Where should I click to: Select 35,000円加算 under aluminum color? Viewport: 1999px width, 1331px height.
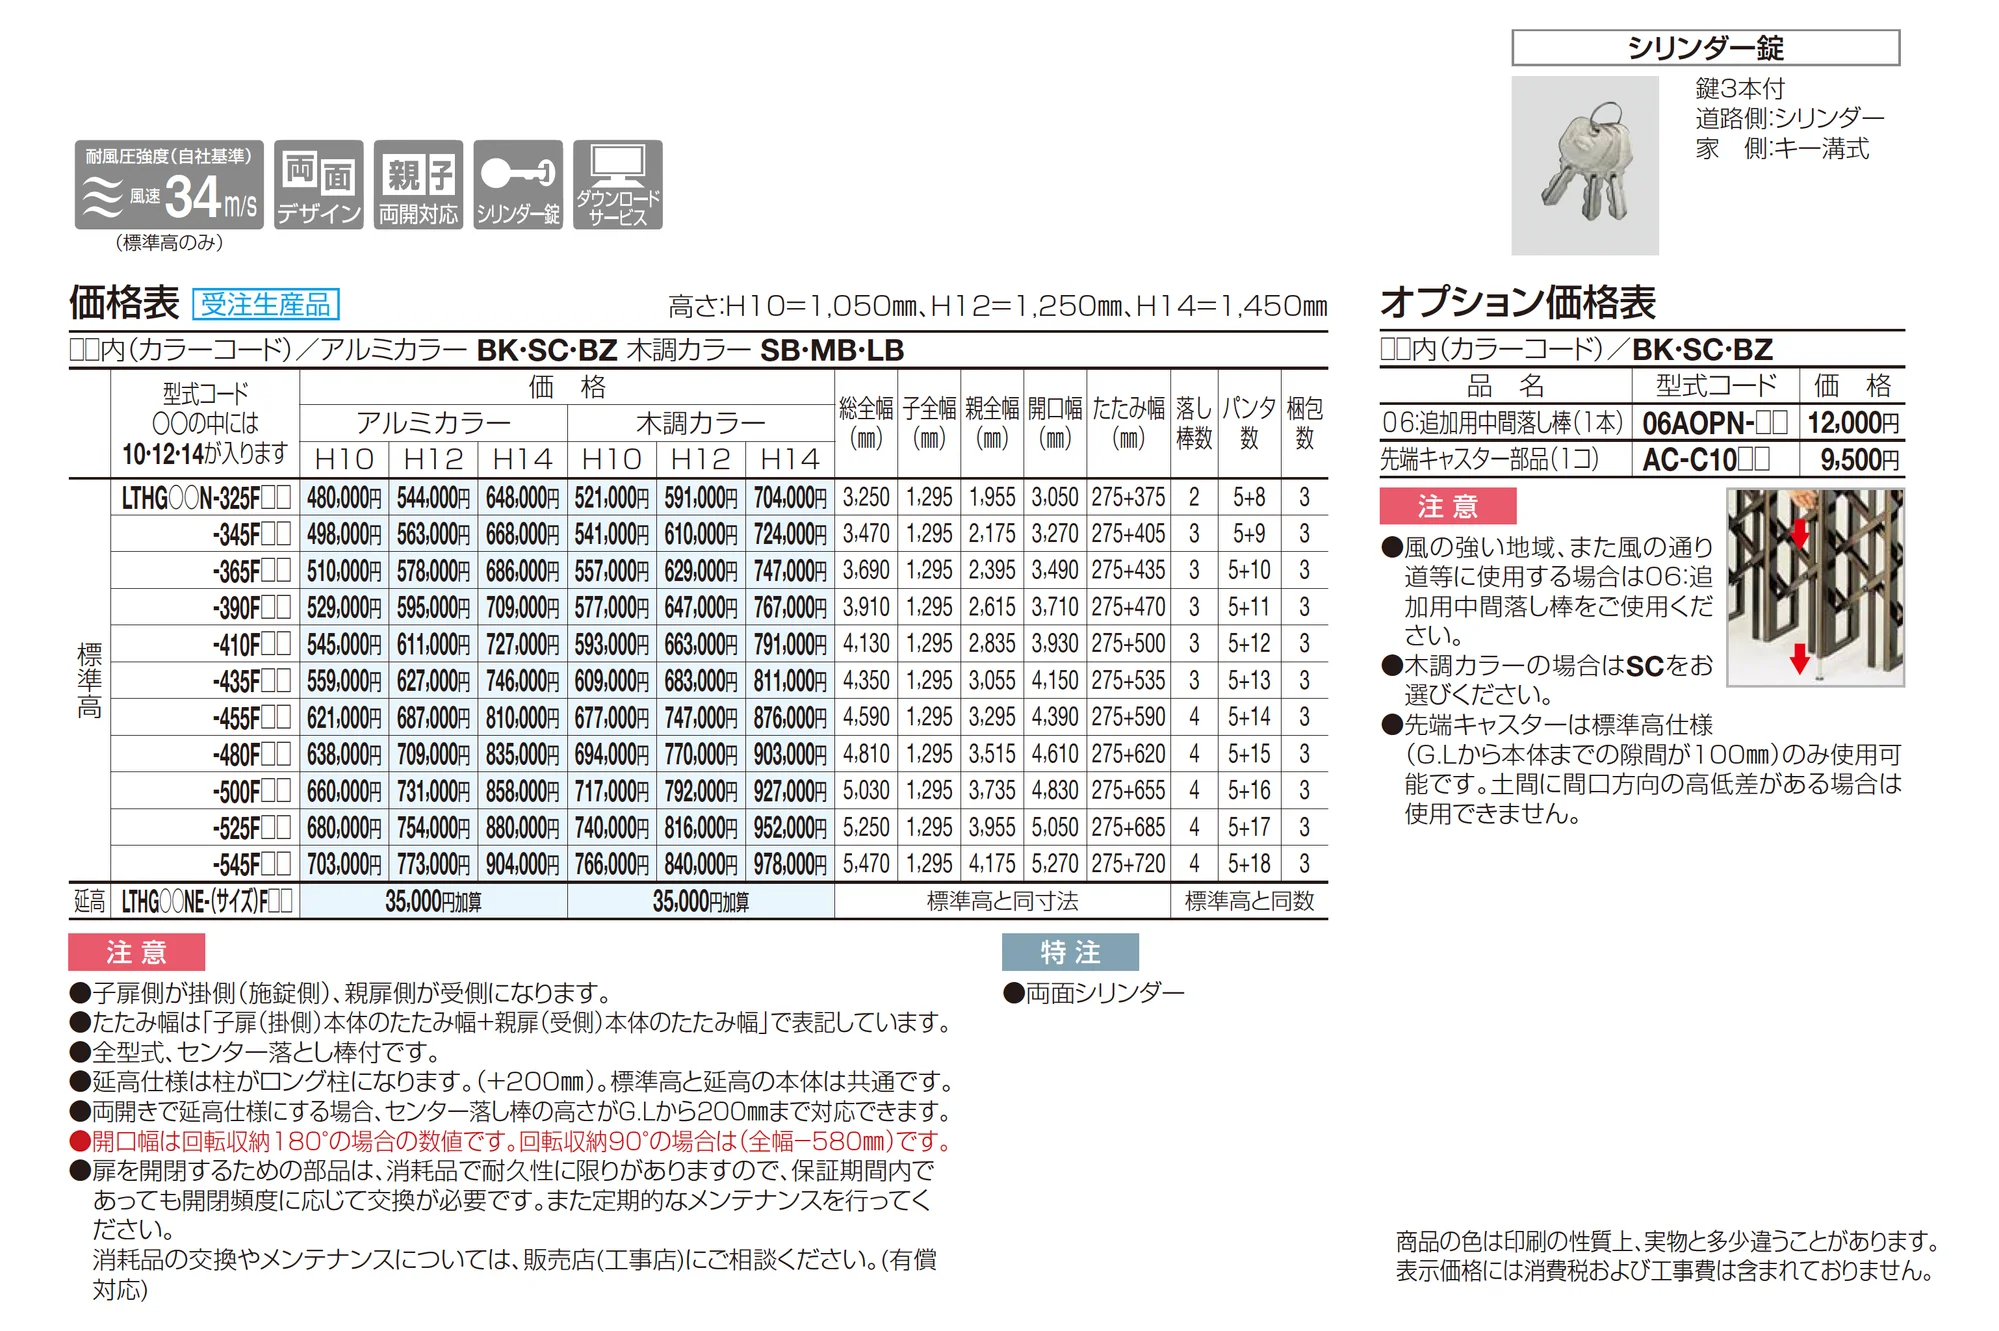point(433,901)
